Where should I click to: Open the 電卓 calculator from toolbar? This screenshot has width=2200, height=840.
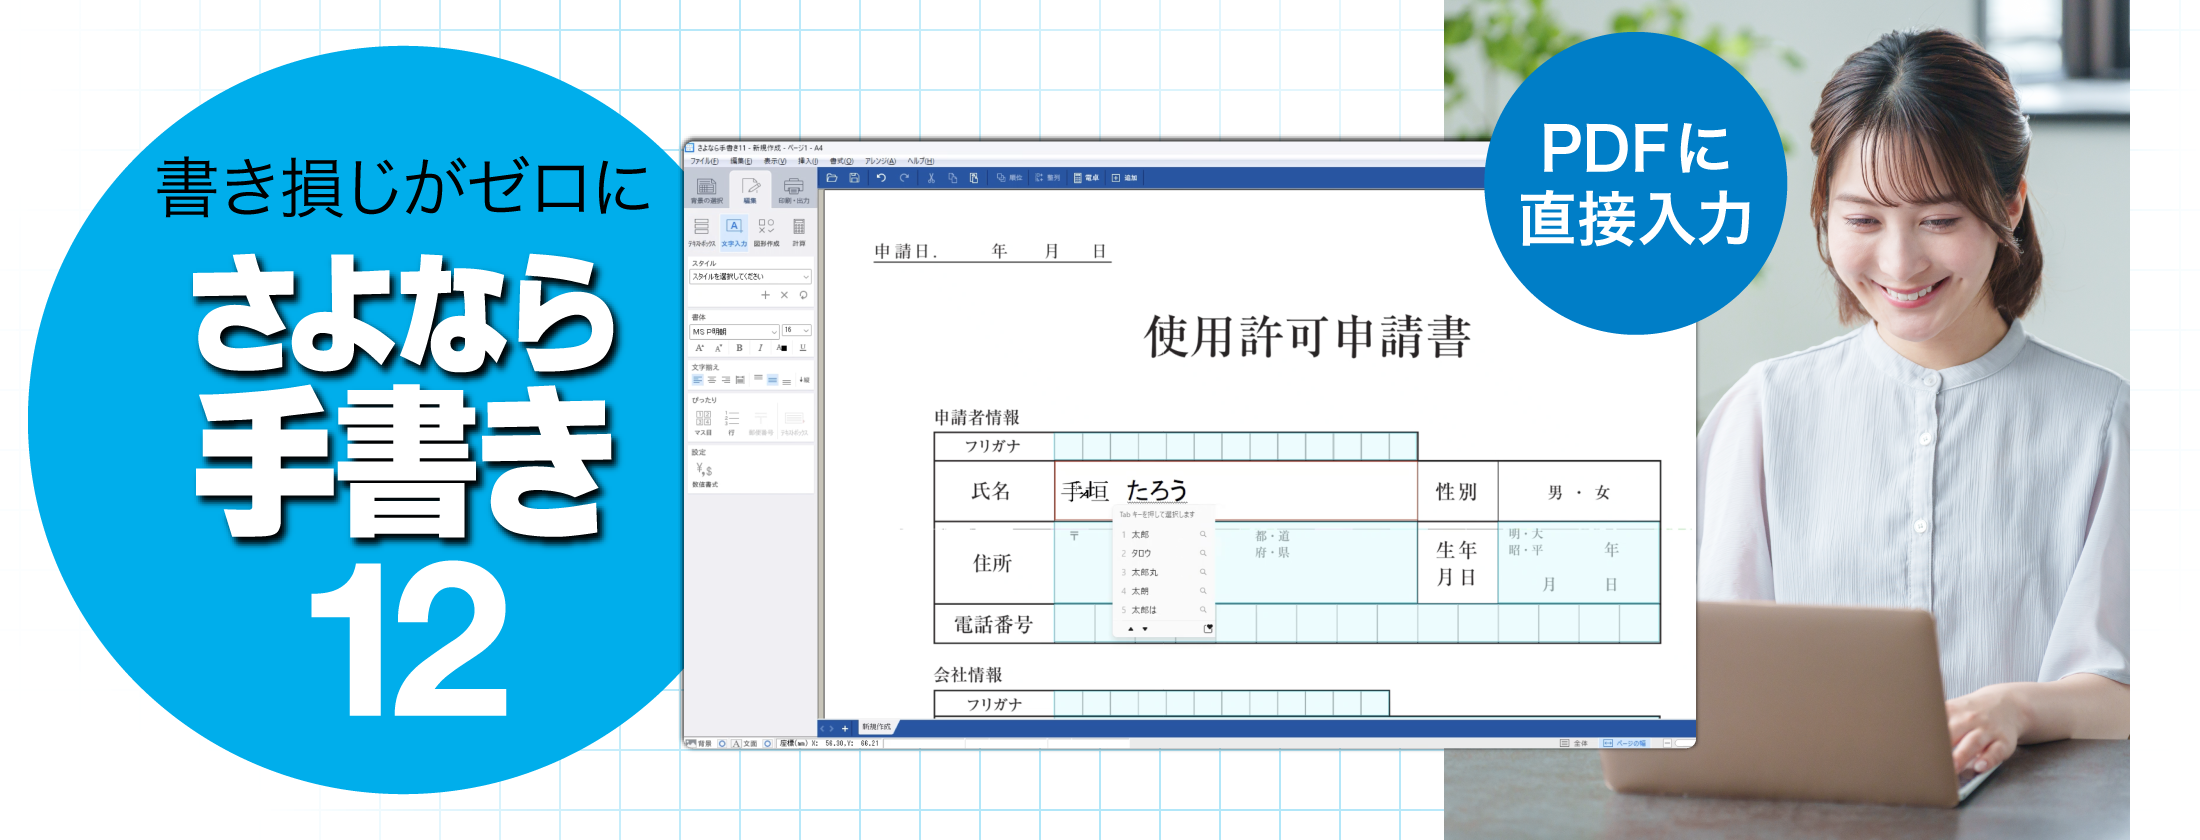tap(1086, 178)
